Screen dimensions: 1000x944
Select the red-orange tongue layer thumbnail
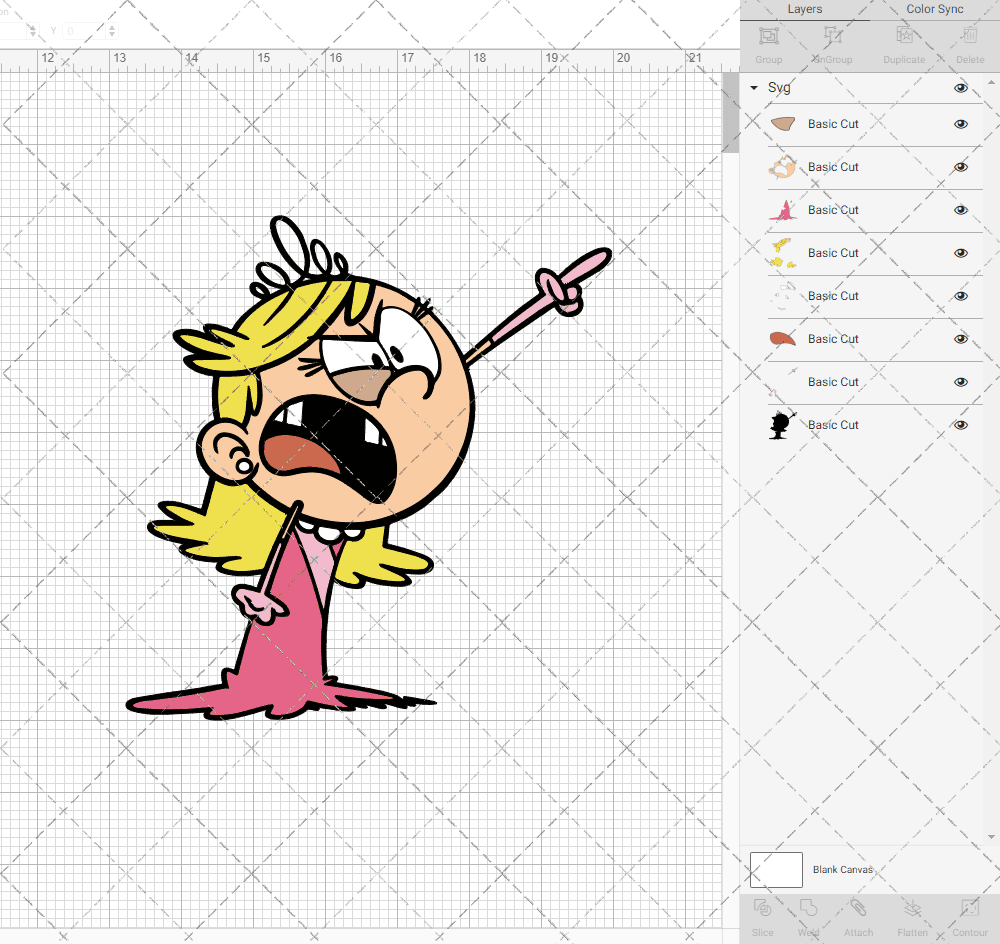click(x=783, y=338)
